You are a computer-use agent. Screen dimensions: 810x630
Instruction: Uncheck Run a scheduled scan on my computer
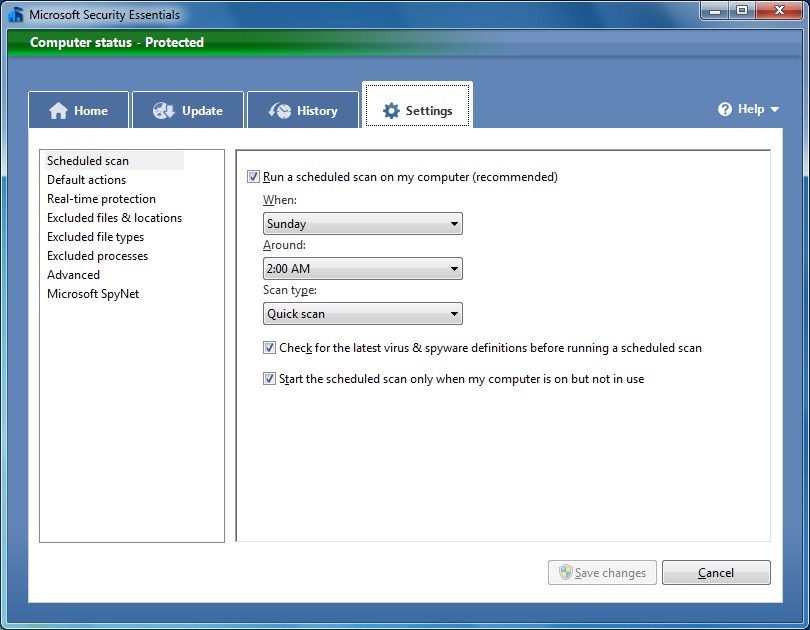[253, 177]
